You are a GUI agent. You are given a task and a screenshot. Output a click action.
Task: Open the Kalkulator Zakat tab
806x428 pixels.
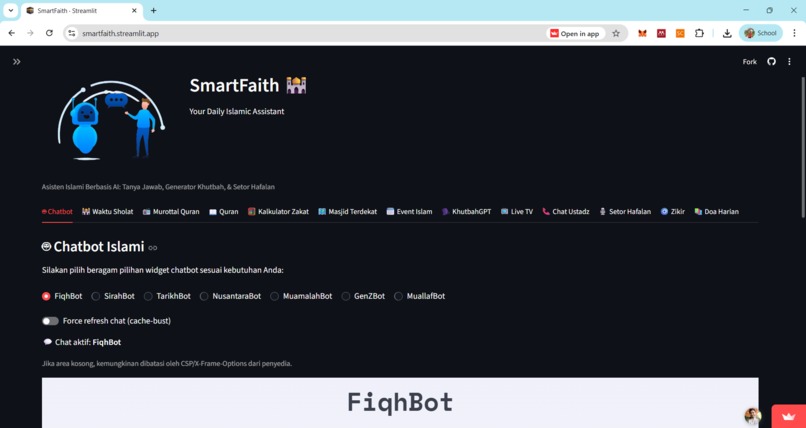point(278,212)
